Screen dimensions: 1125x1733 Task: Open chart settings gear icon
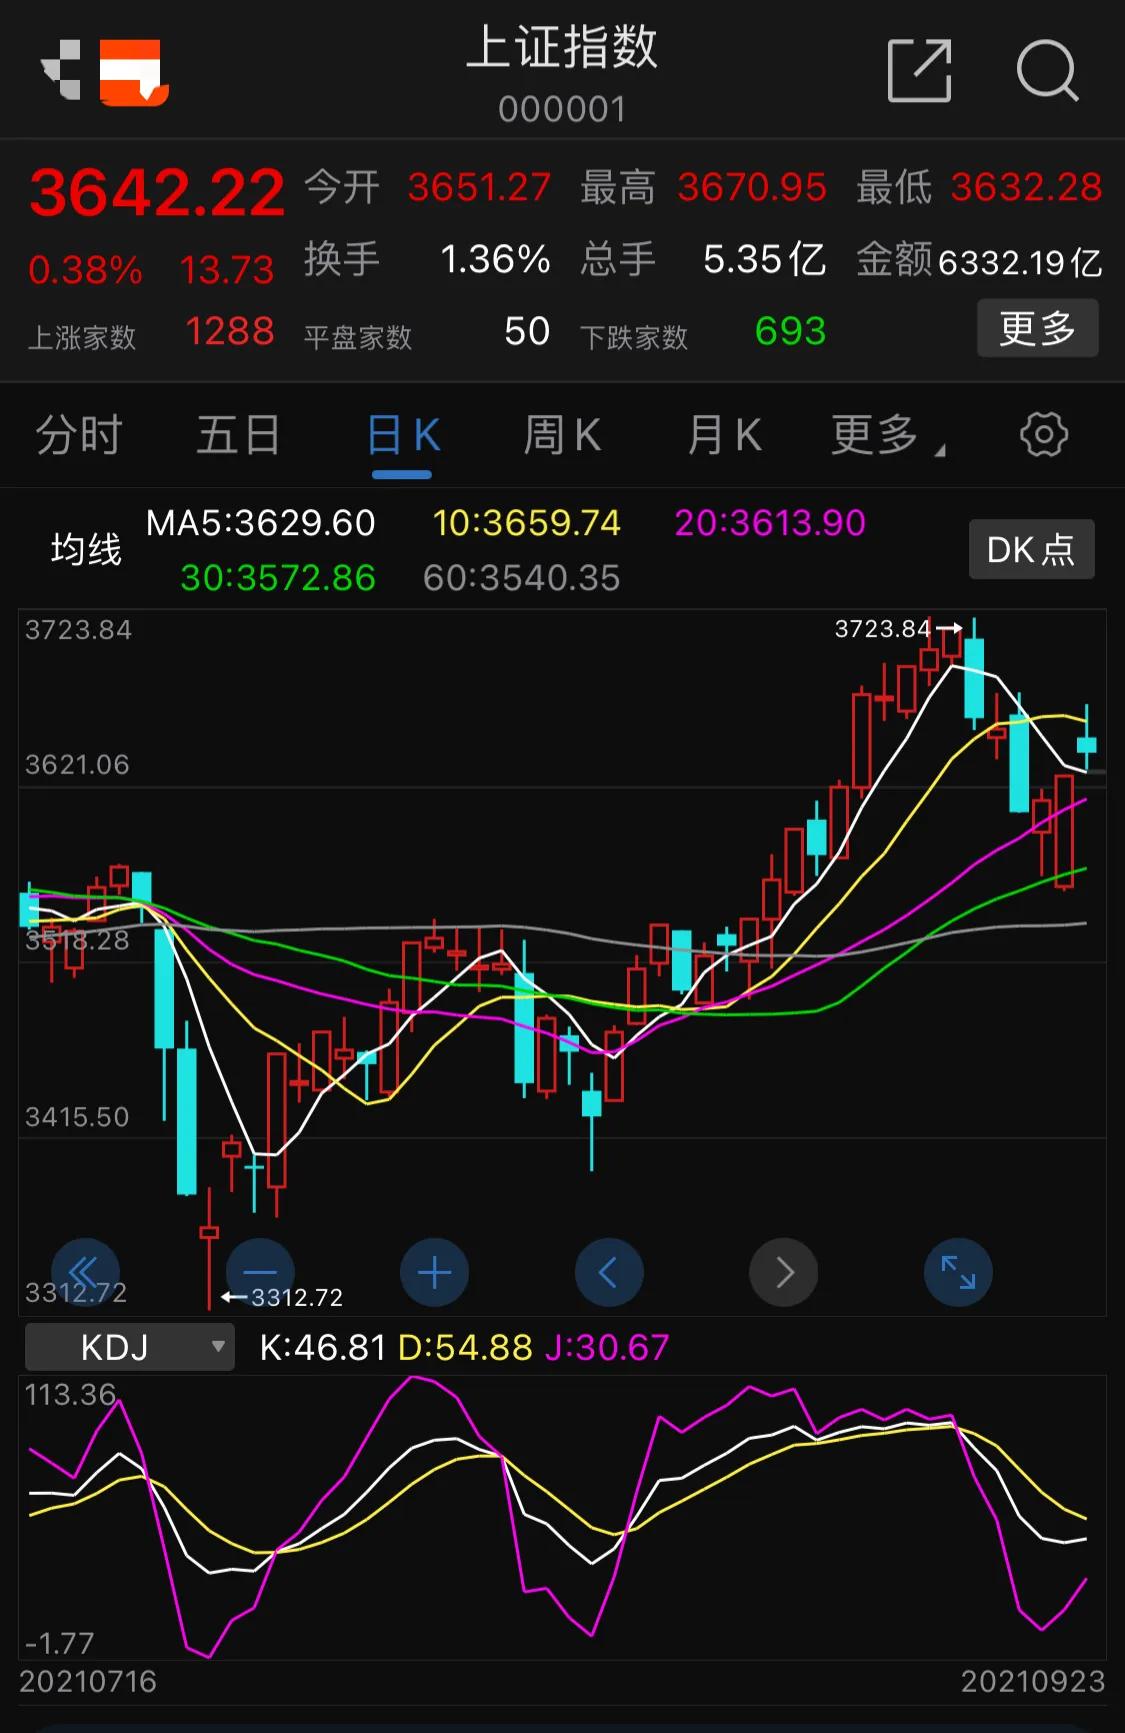click(1044, 435)
